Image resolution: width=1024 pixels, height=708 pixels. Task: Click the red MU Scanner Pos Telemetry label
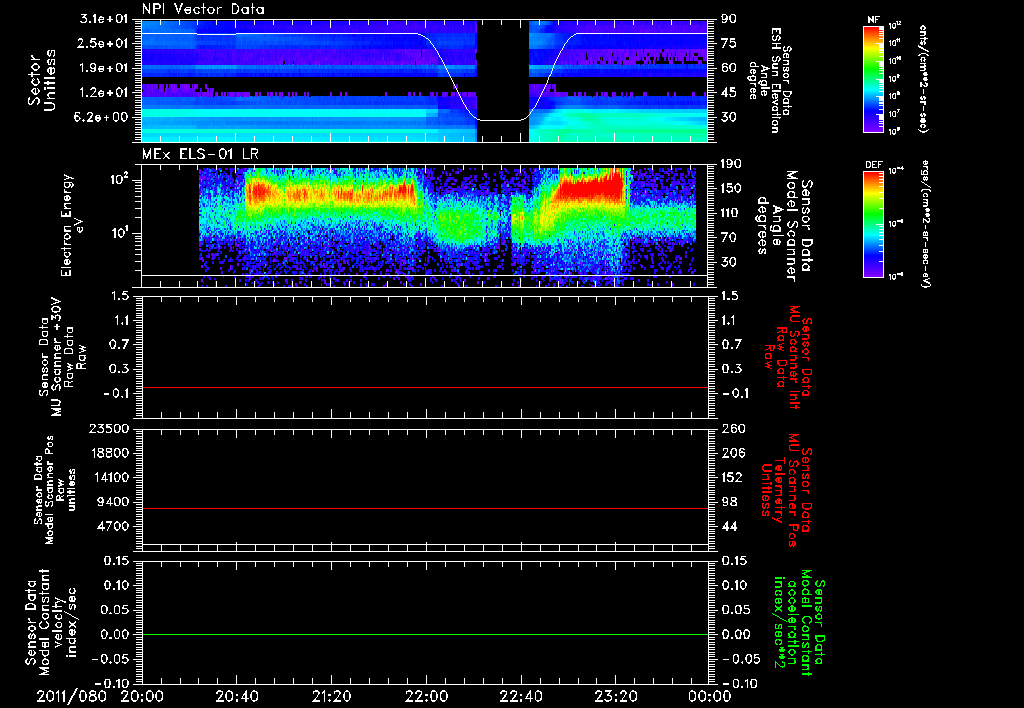[786, 491]
